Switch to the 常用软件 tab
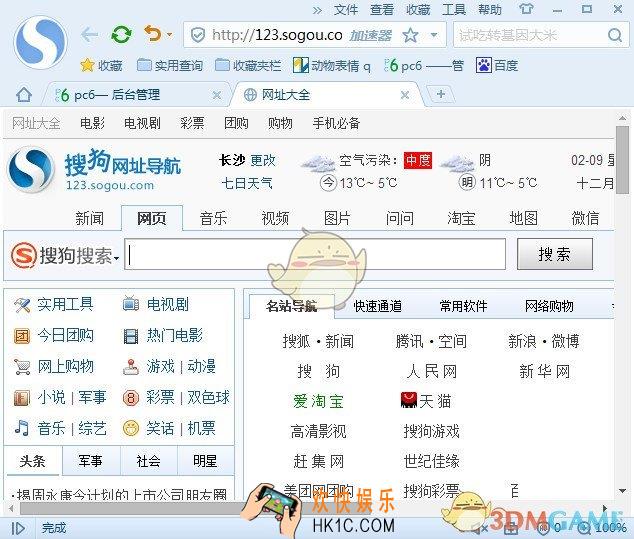This screenshot has width=634, height=539. 463,306
